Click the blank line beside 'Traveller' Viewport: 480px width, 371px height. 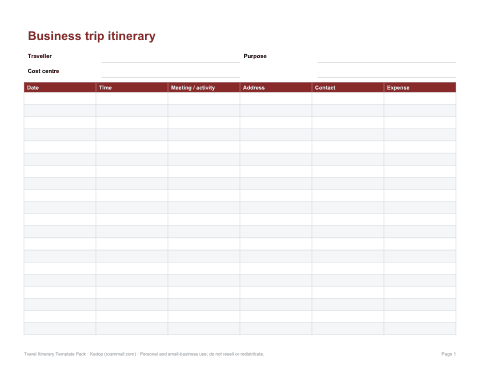tap(171, 57)
